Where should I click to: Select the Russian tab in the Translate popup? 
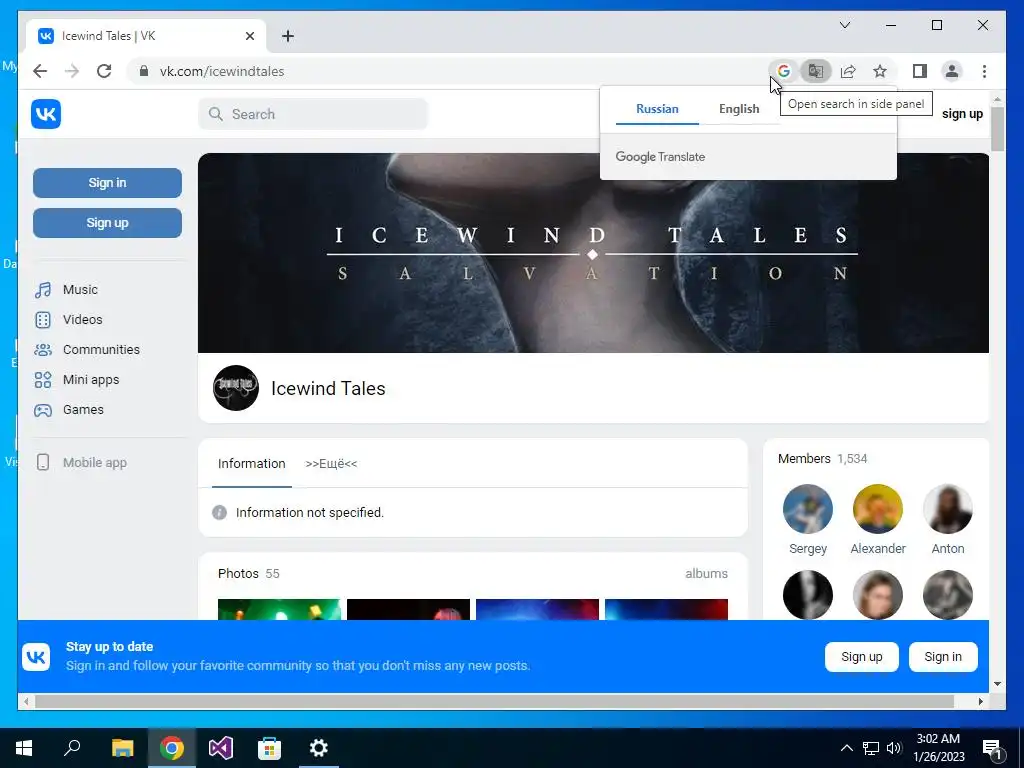[657, 108]
